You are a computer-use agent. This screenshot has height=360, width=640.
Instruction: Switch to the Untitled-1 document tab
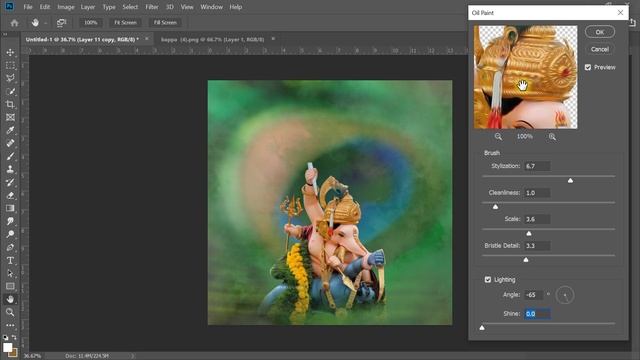pyautogui.click(x=82, y=40)
